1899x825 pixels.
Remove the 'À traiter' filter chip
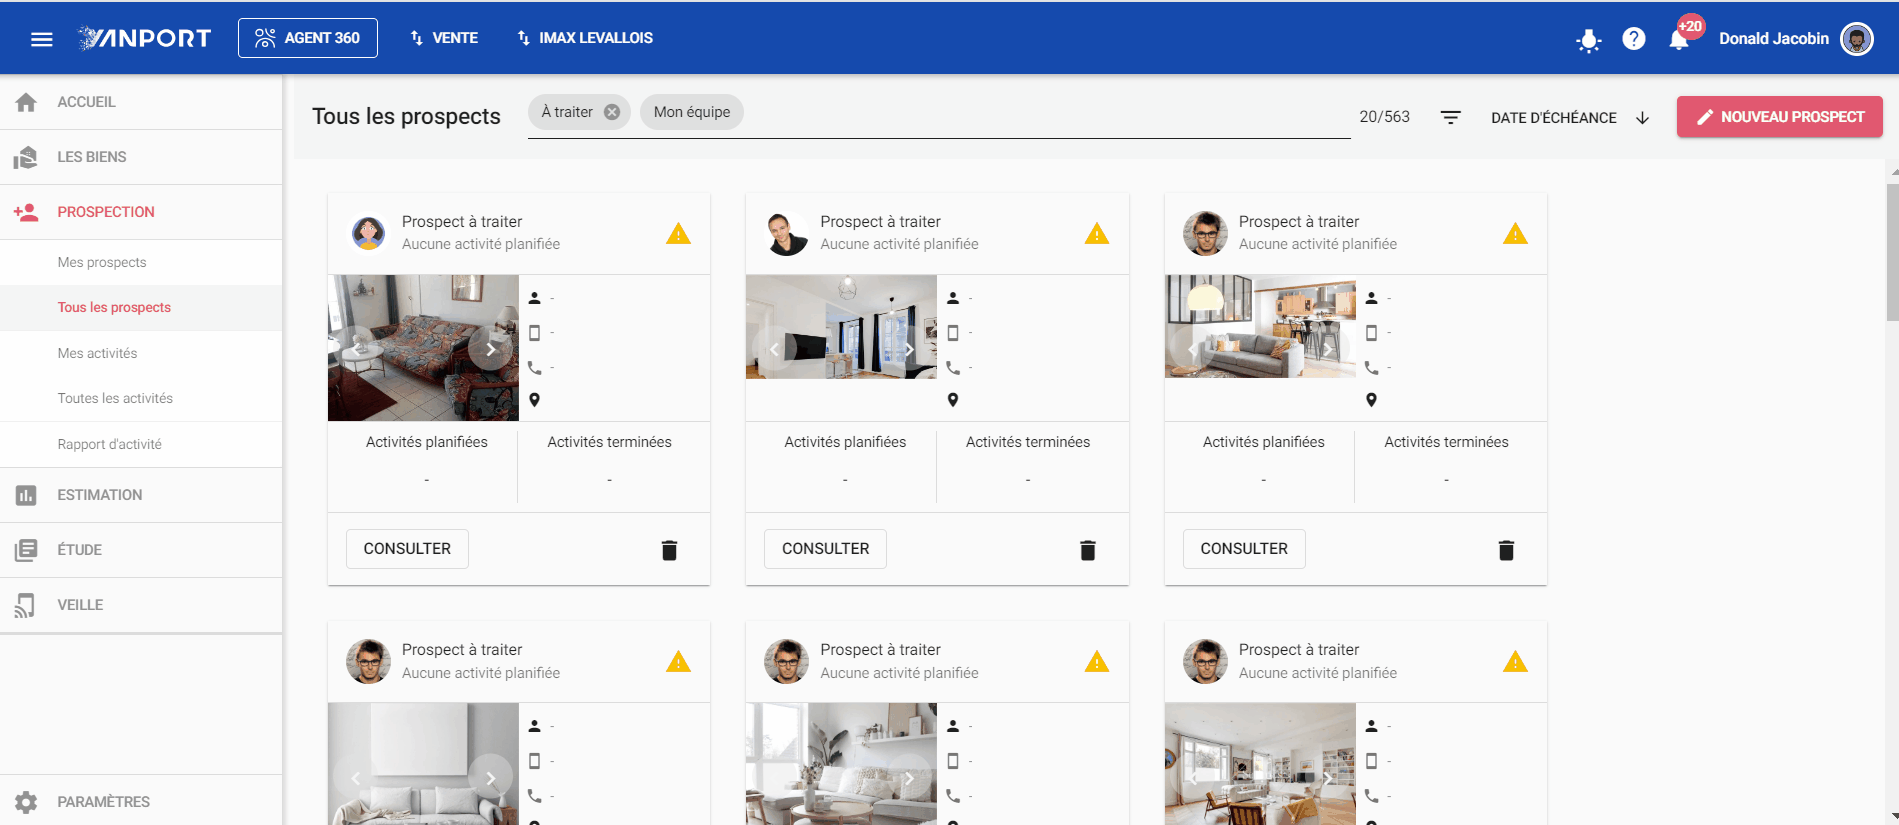click(x=612, y=112)
